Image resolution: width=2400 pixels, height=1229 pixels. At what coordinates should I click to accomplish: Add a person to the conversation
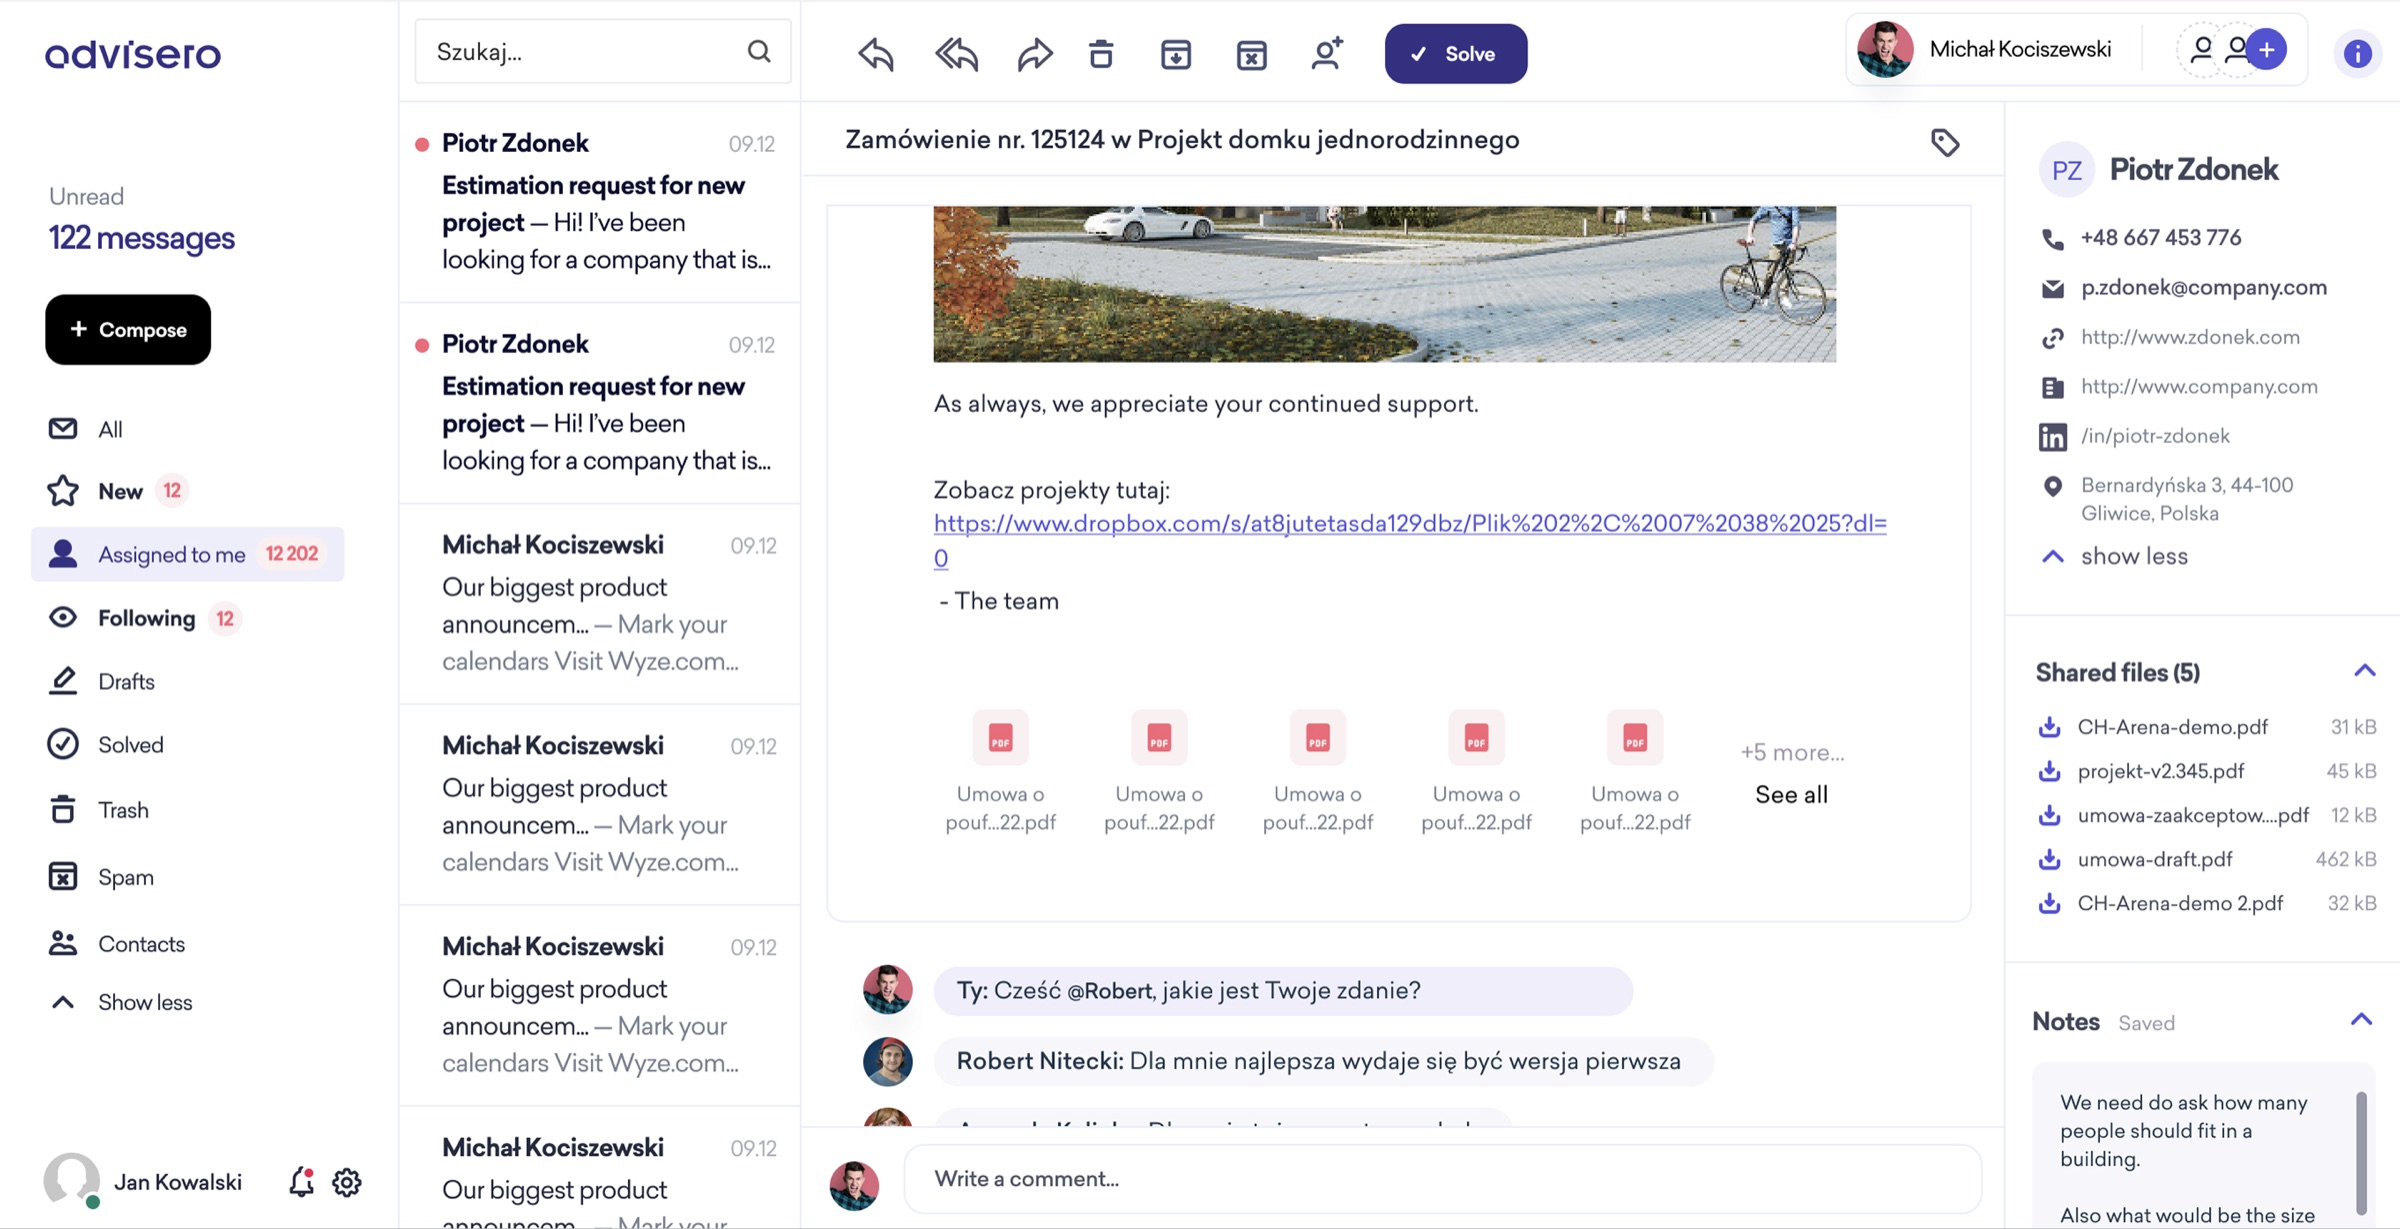click(1327, 54)
